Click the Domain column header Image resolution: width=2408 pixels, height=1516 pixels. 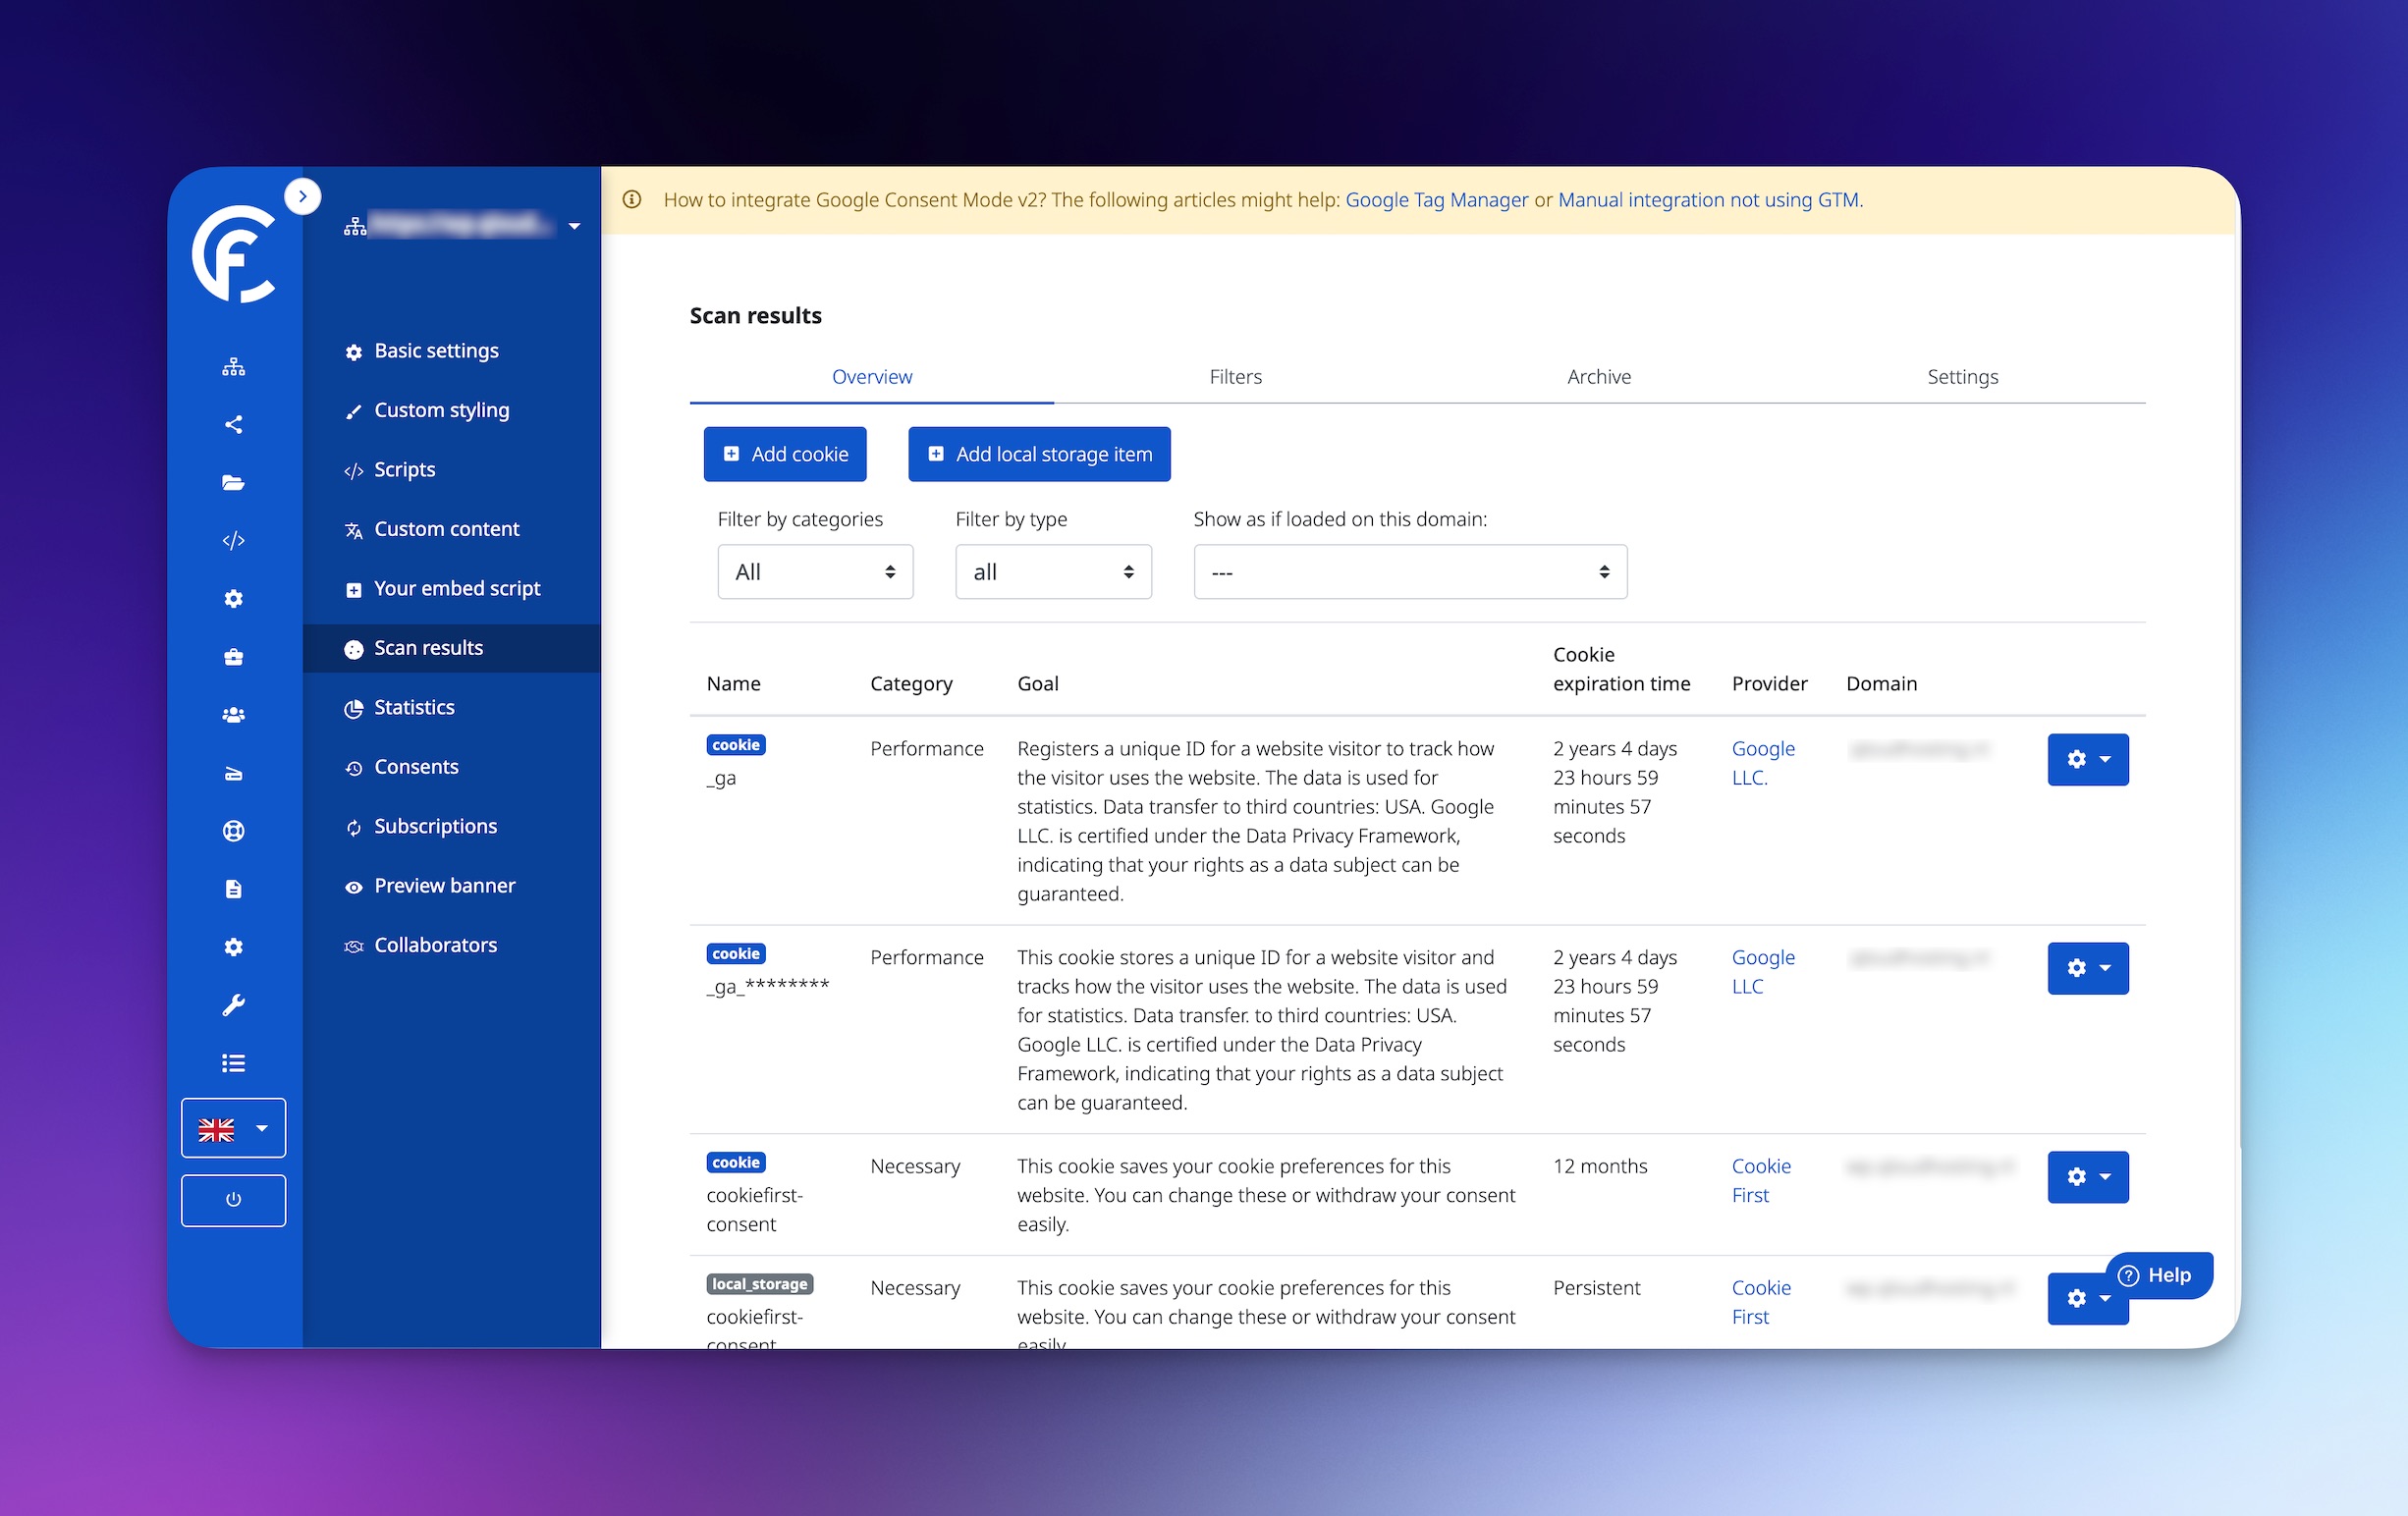point(1881,684)
